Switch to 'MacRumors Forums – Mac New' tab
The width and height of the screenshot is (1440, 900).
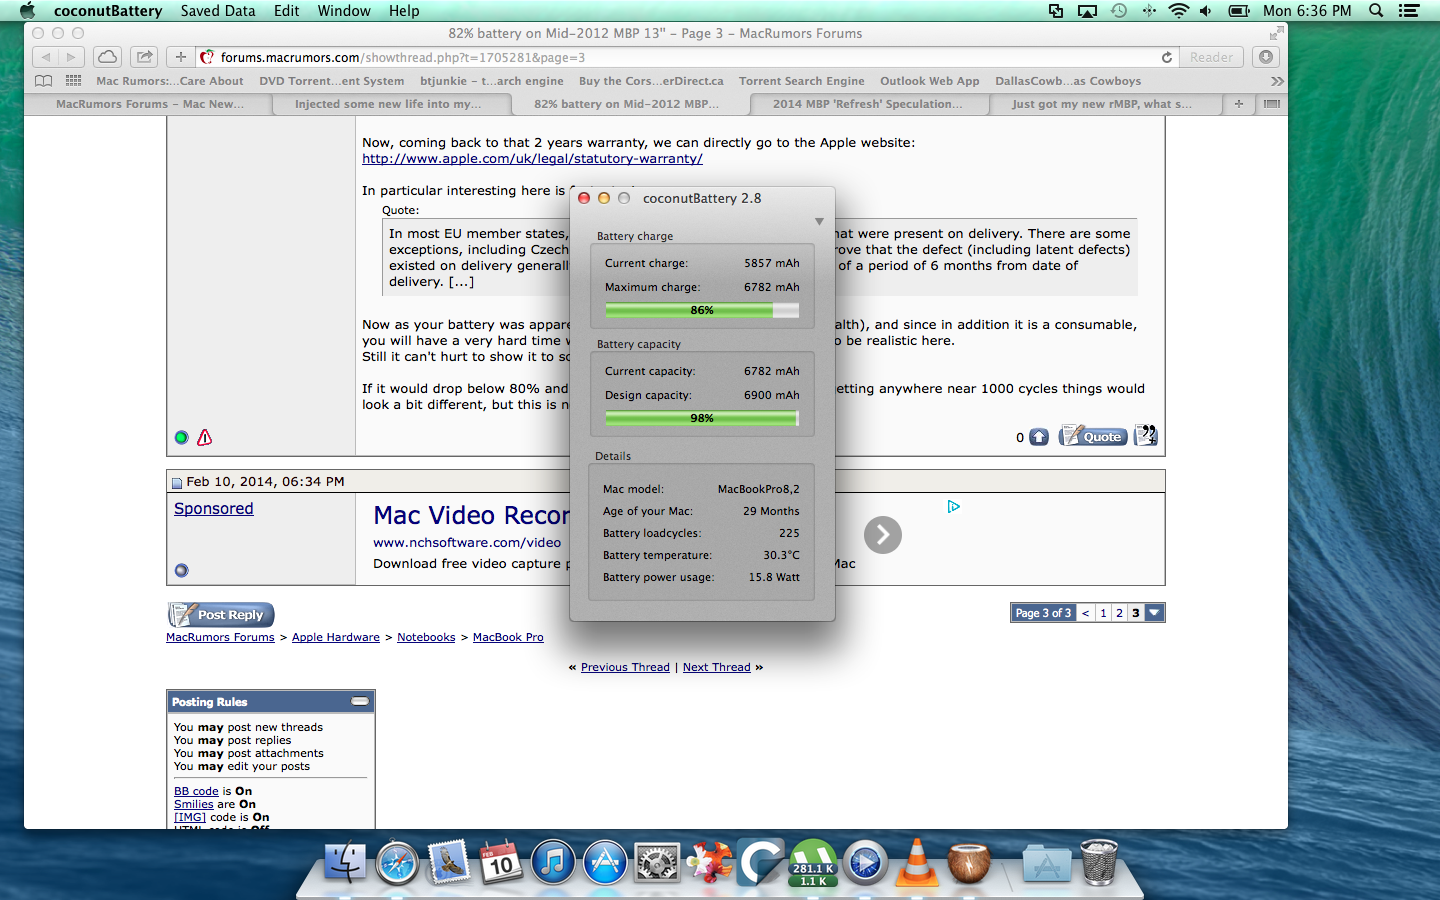pos(150,104)
